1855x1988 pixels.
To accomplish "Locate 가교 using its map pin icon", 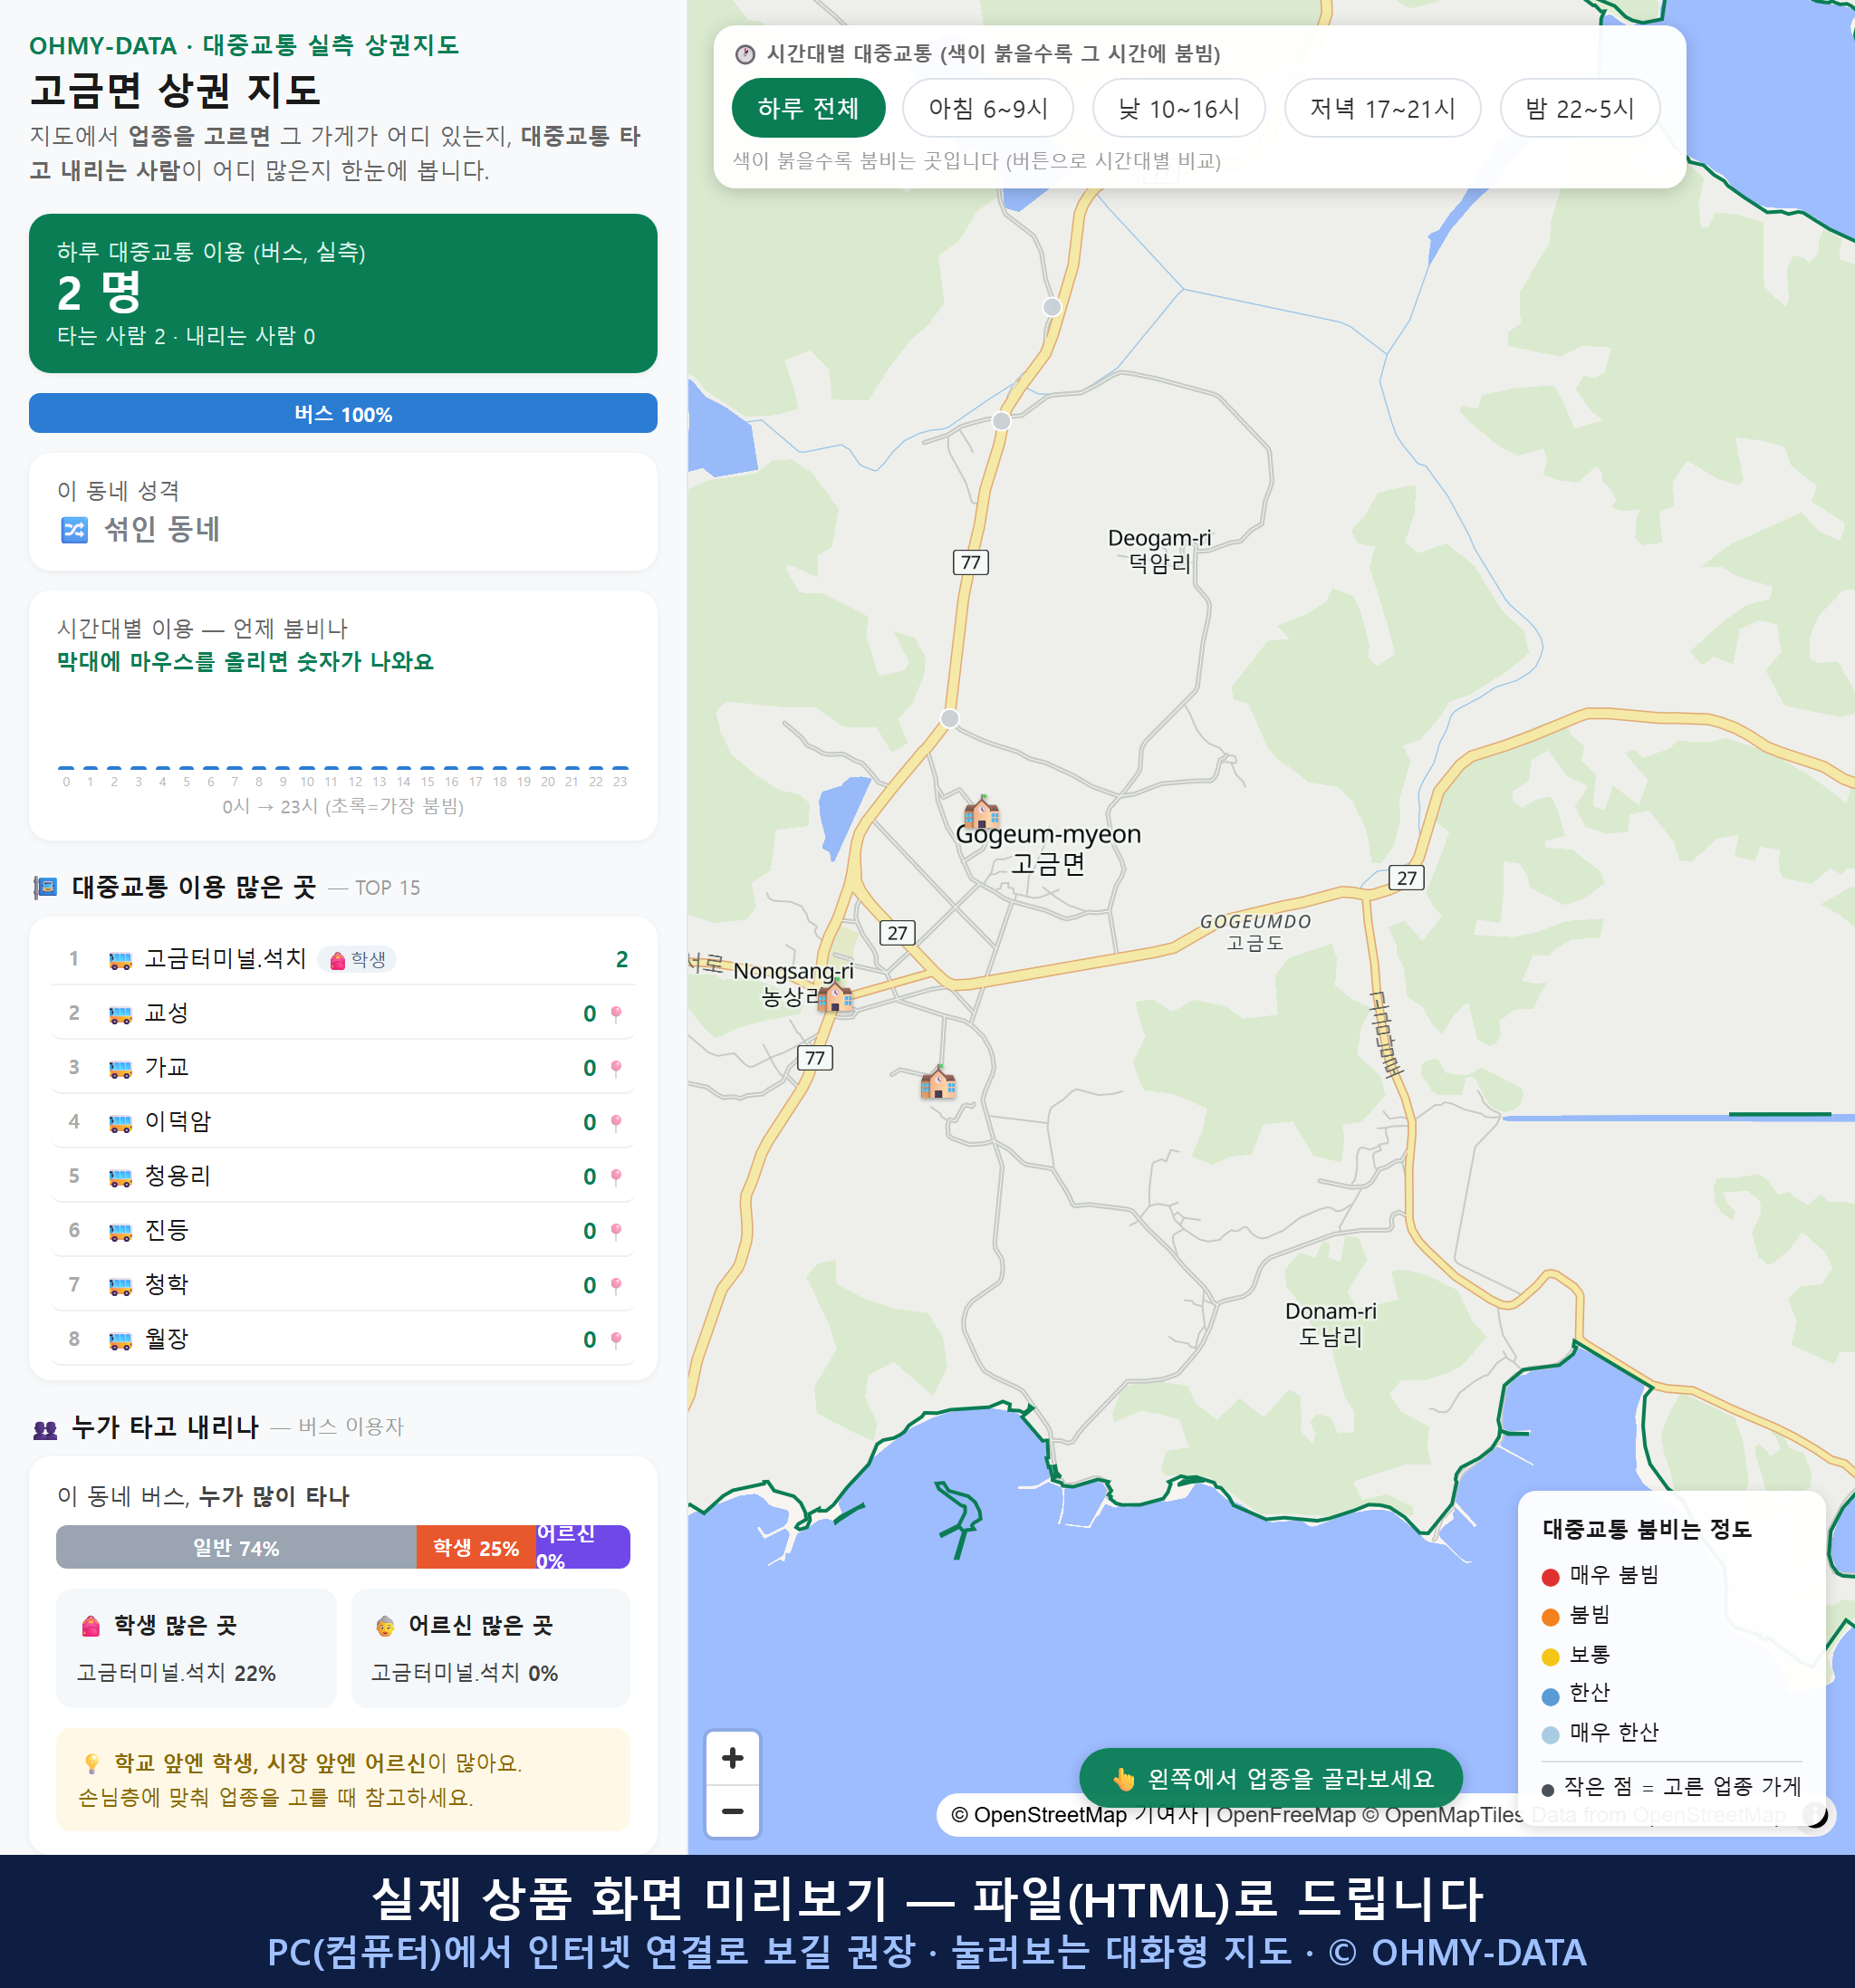I will click(616, 1068).
